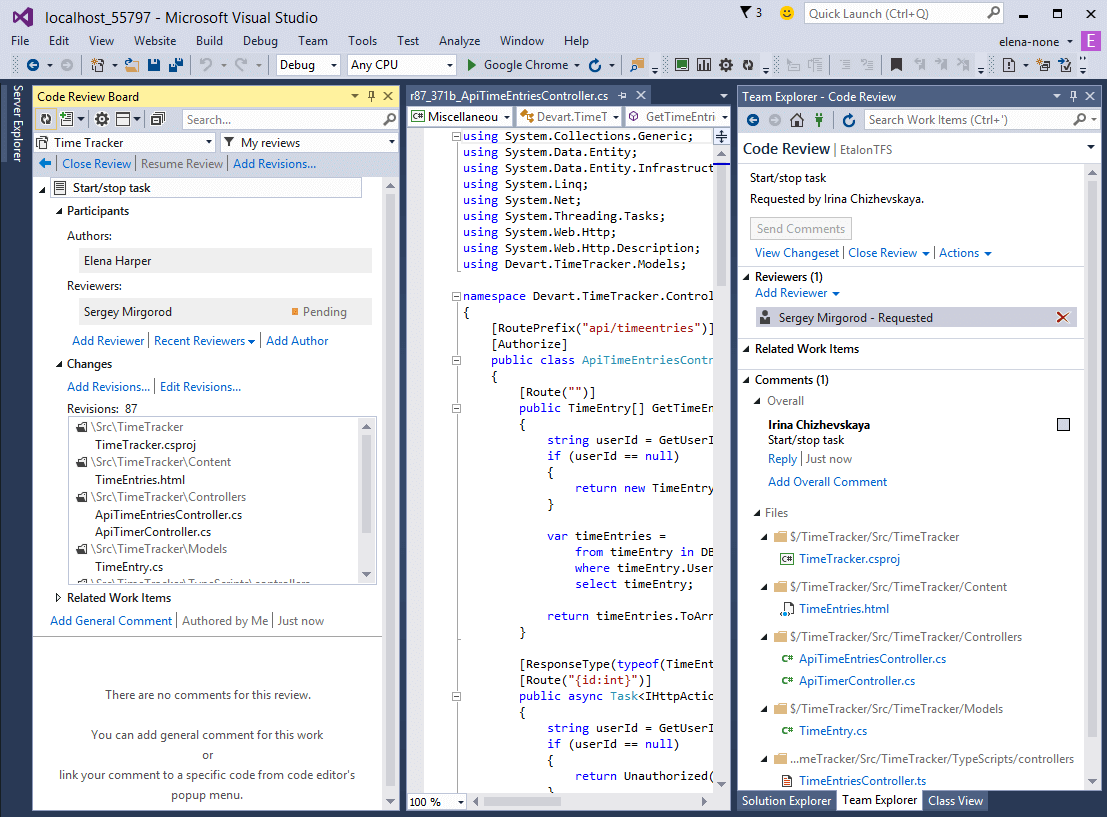Expand the Related Work Items node in Code Review Board
Image resolution: width=1107 pixels, height=817 pixels.
coord(58,598)
